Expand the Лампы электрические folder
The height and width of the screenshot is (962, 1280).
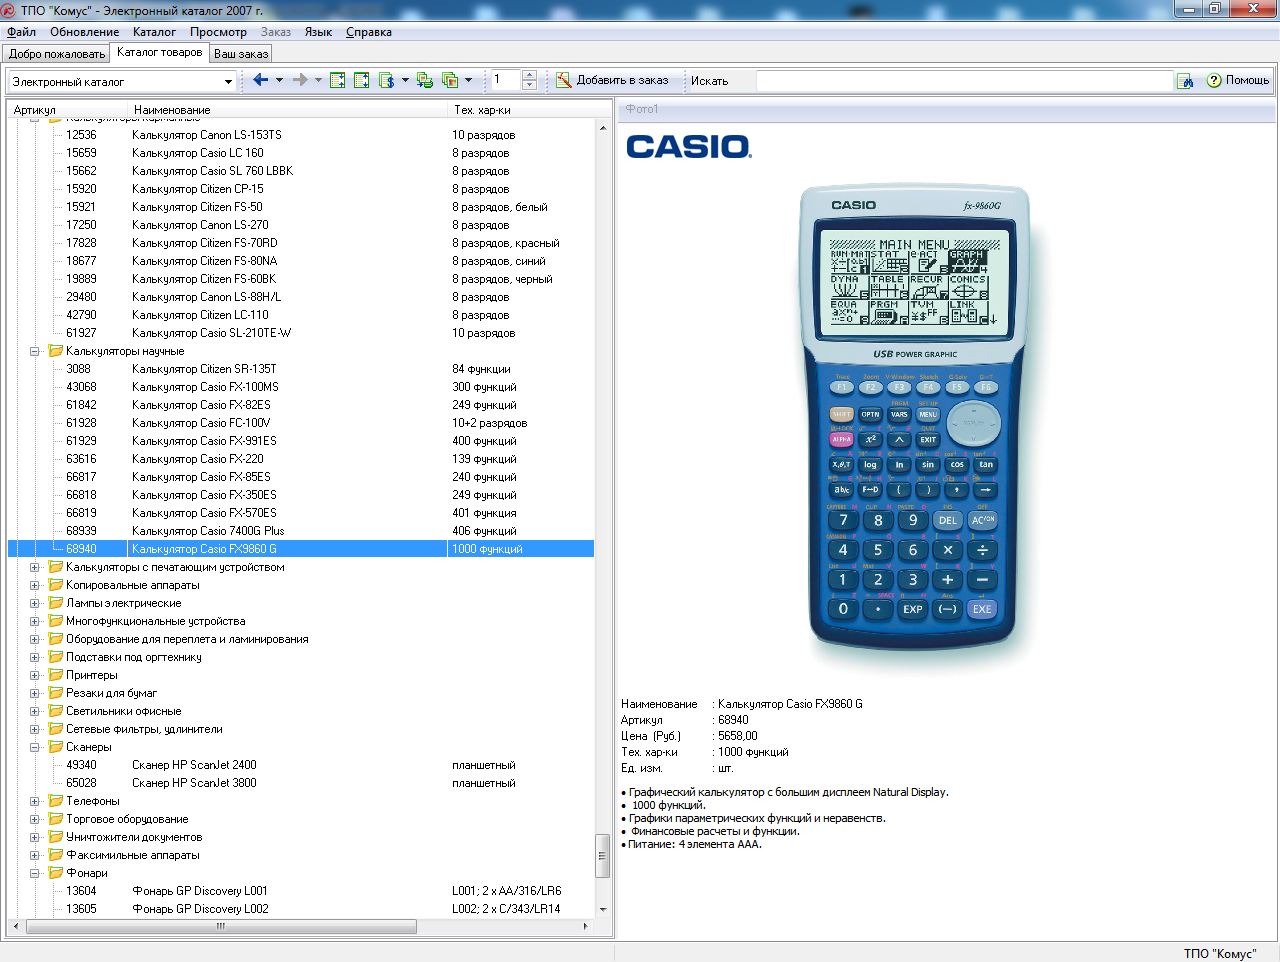(x=35, y=603)
